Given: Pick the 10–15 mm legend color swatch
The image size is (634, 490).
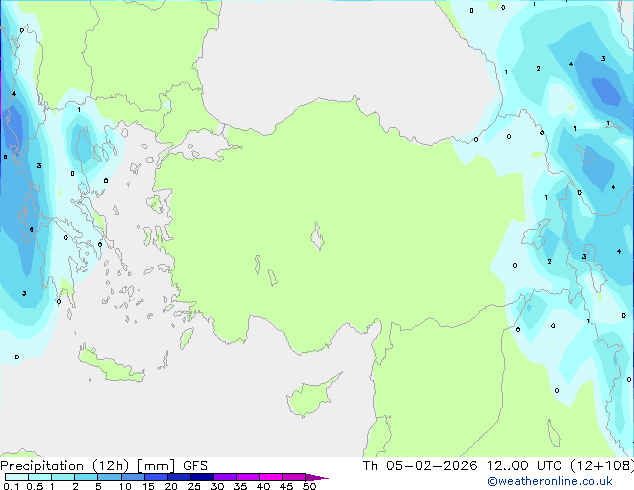Looking at the screenshot, I should (132, 477).
